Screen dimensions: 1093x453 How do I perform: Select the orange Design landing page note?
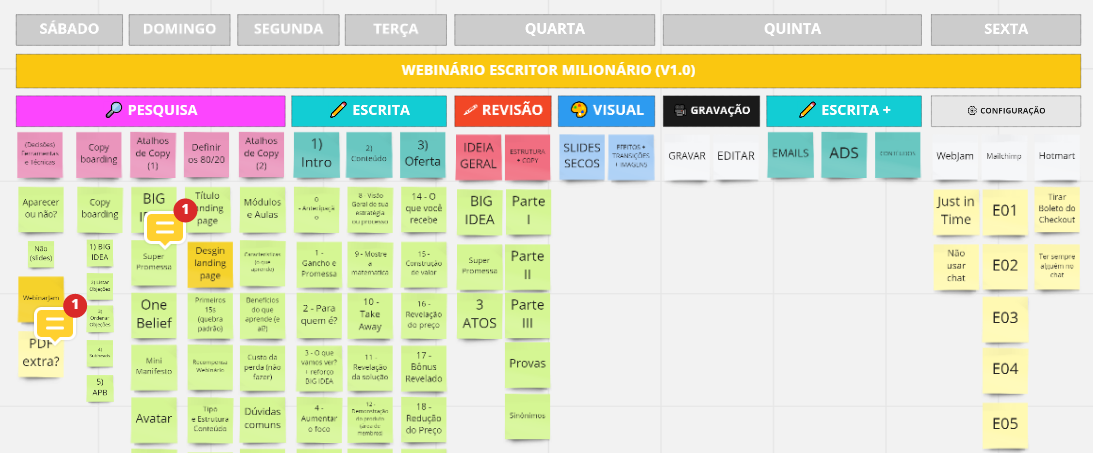210,265
